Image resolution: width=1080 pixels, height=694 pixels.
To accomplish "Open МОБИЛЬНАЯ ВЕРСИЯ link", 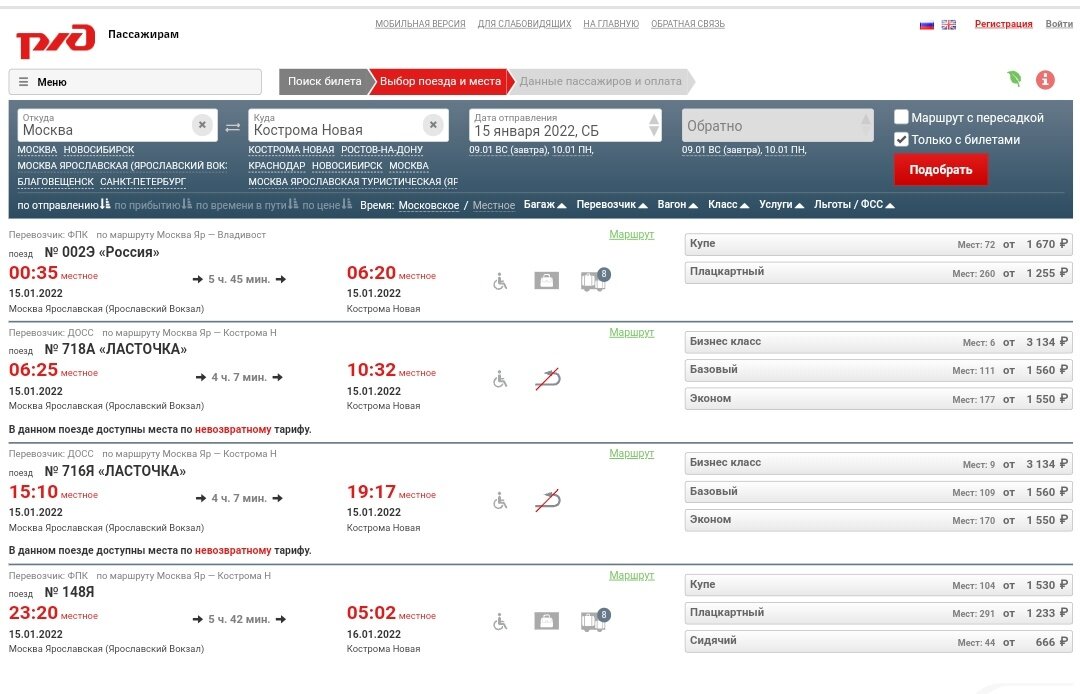I will point(420,24).
